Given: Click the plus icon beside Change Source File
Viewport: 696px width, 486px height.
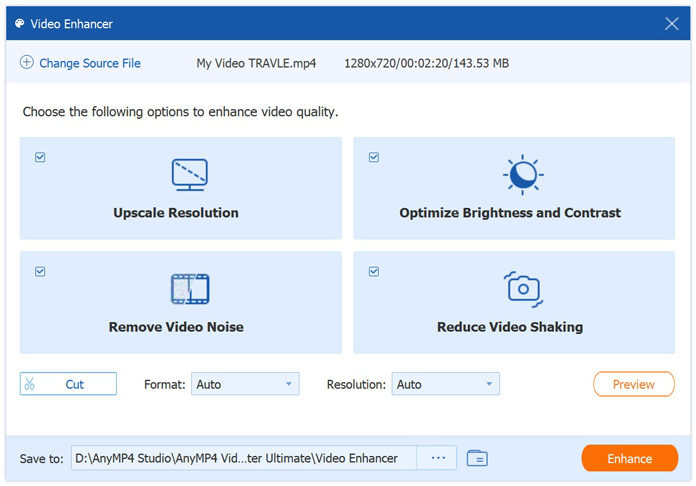Looking at the screenshot, I should point(26,63).
